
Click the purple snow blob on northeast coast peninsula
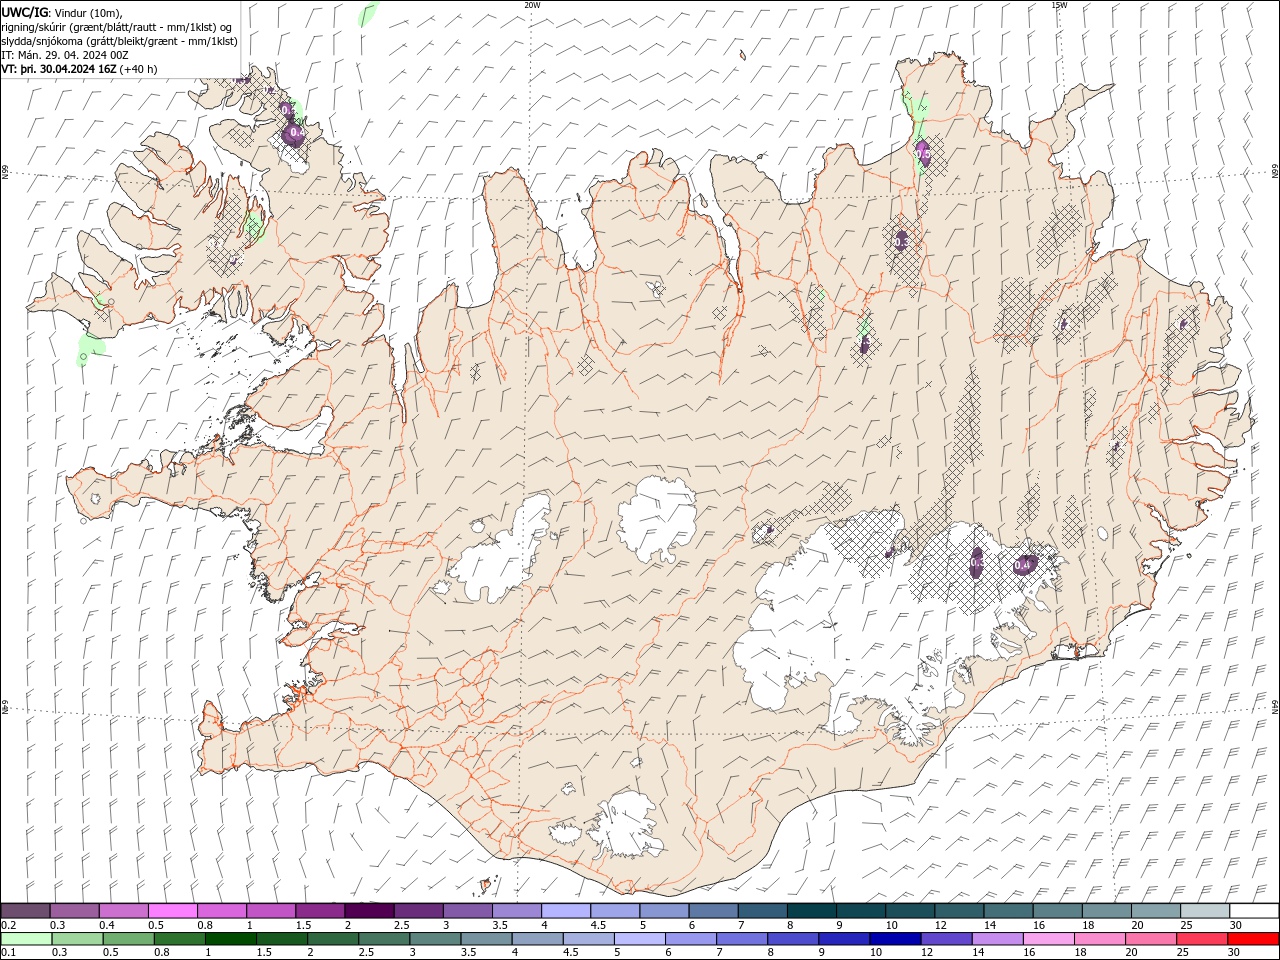(923, 153)
